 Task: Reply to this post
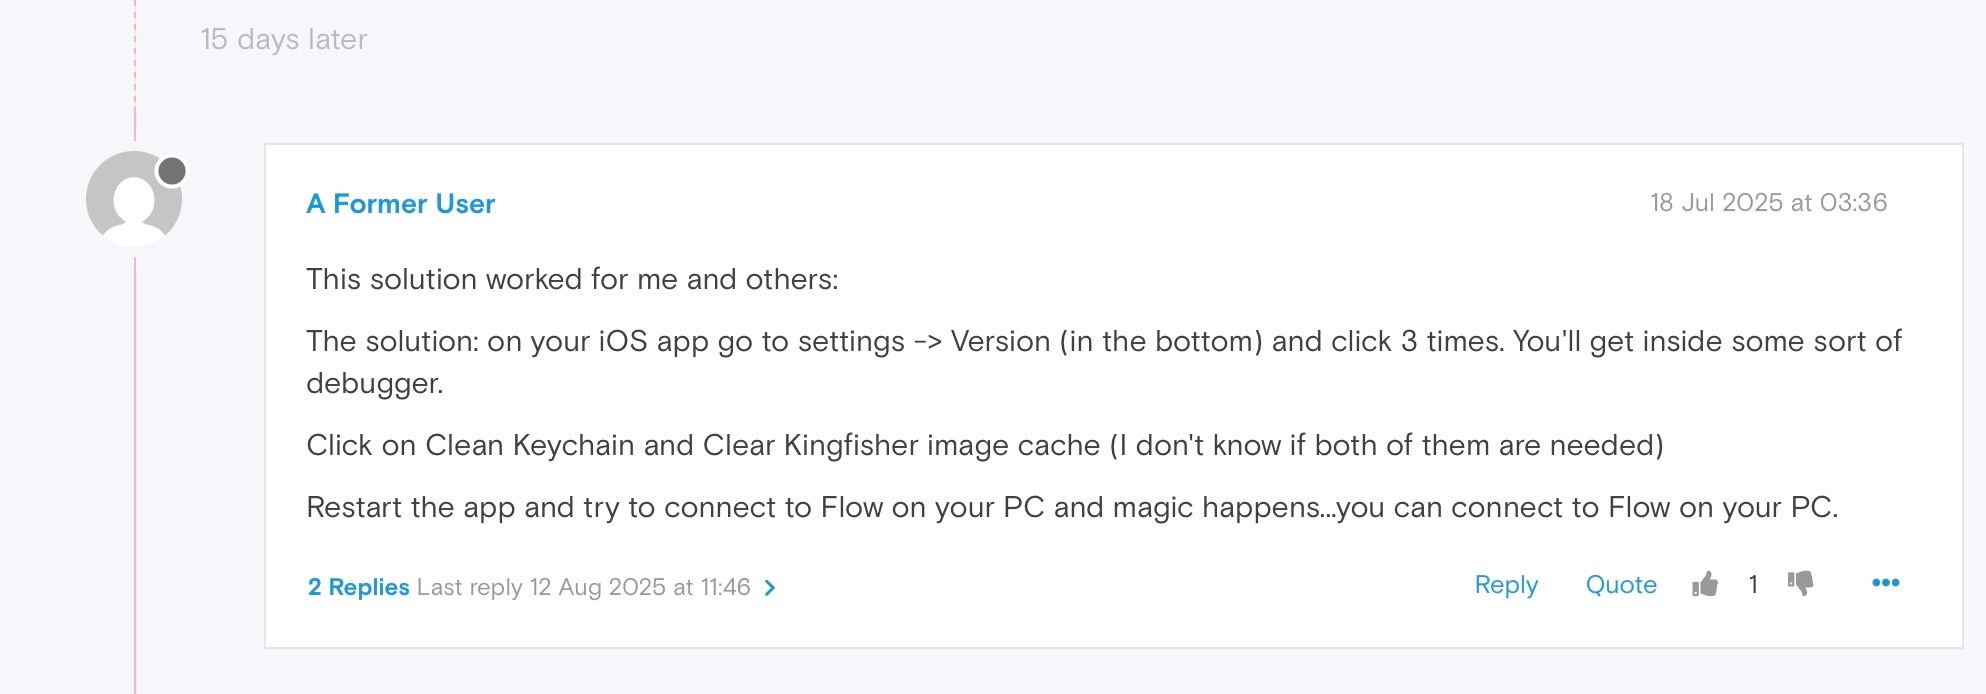click(x=1506, y=585)
